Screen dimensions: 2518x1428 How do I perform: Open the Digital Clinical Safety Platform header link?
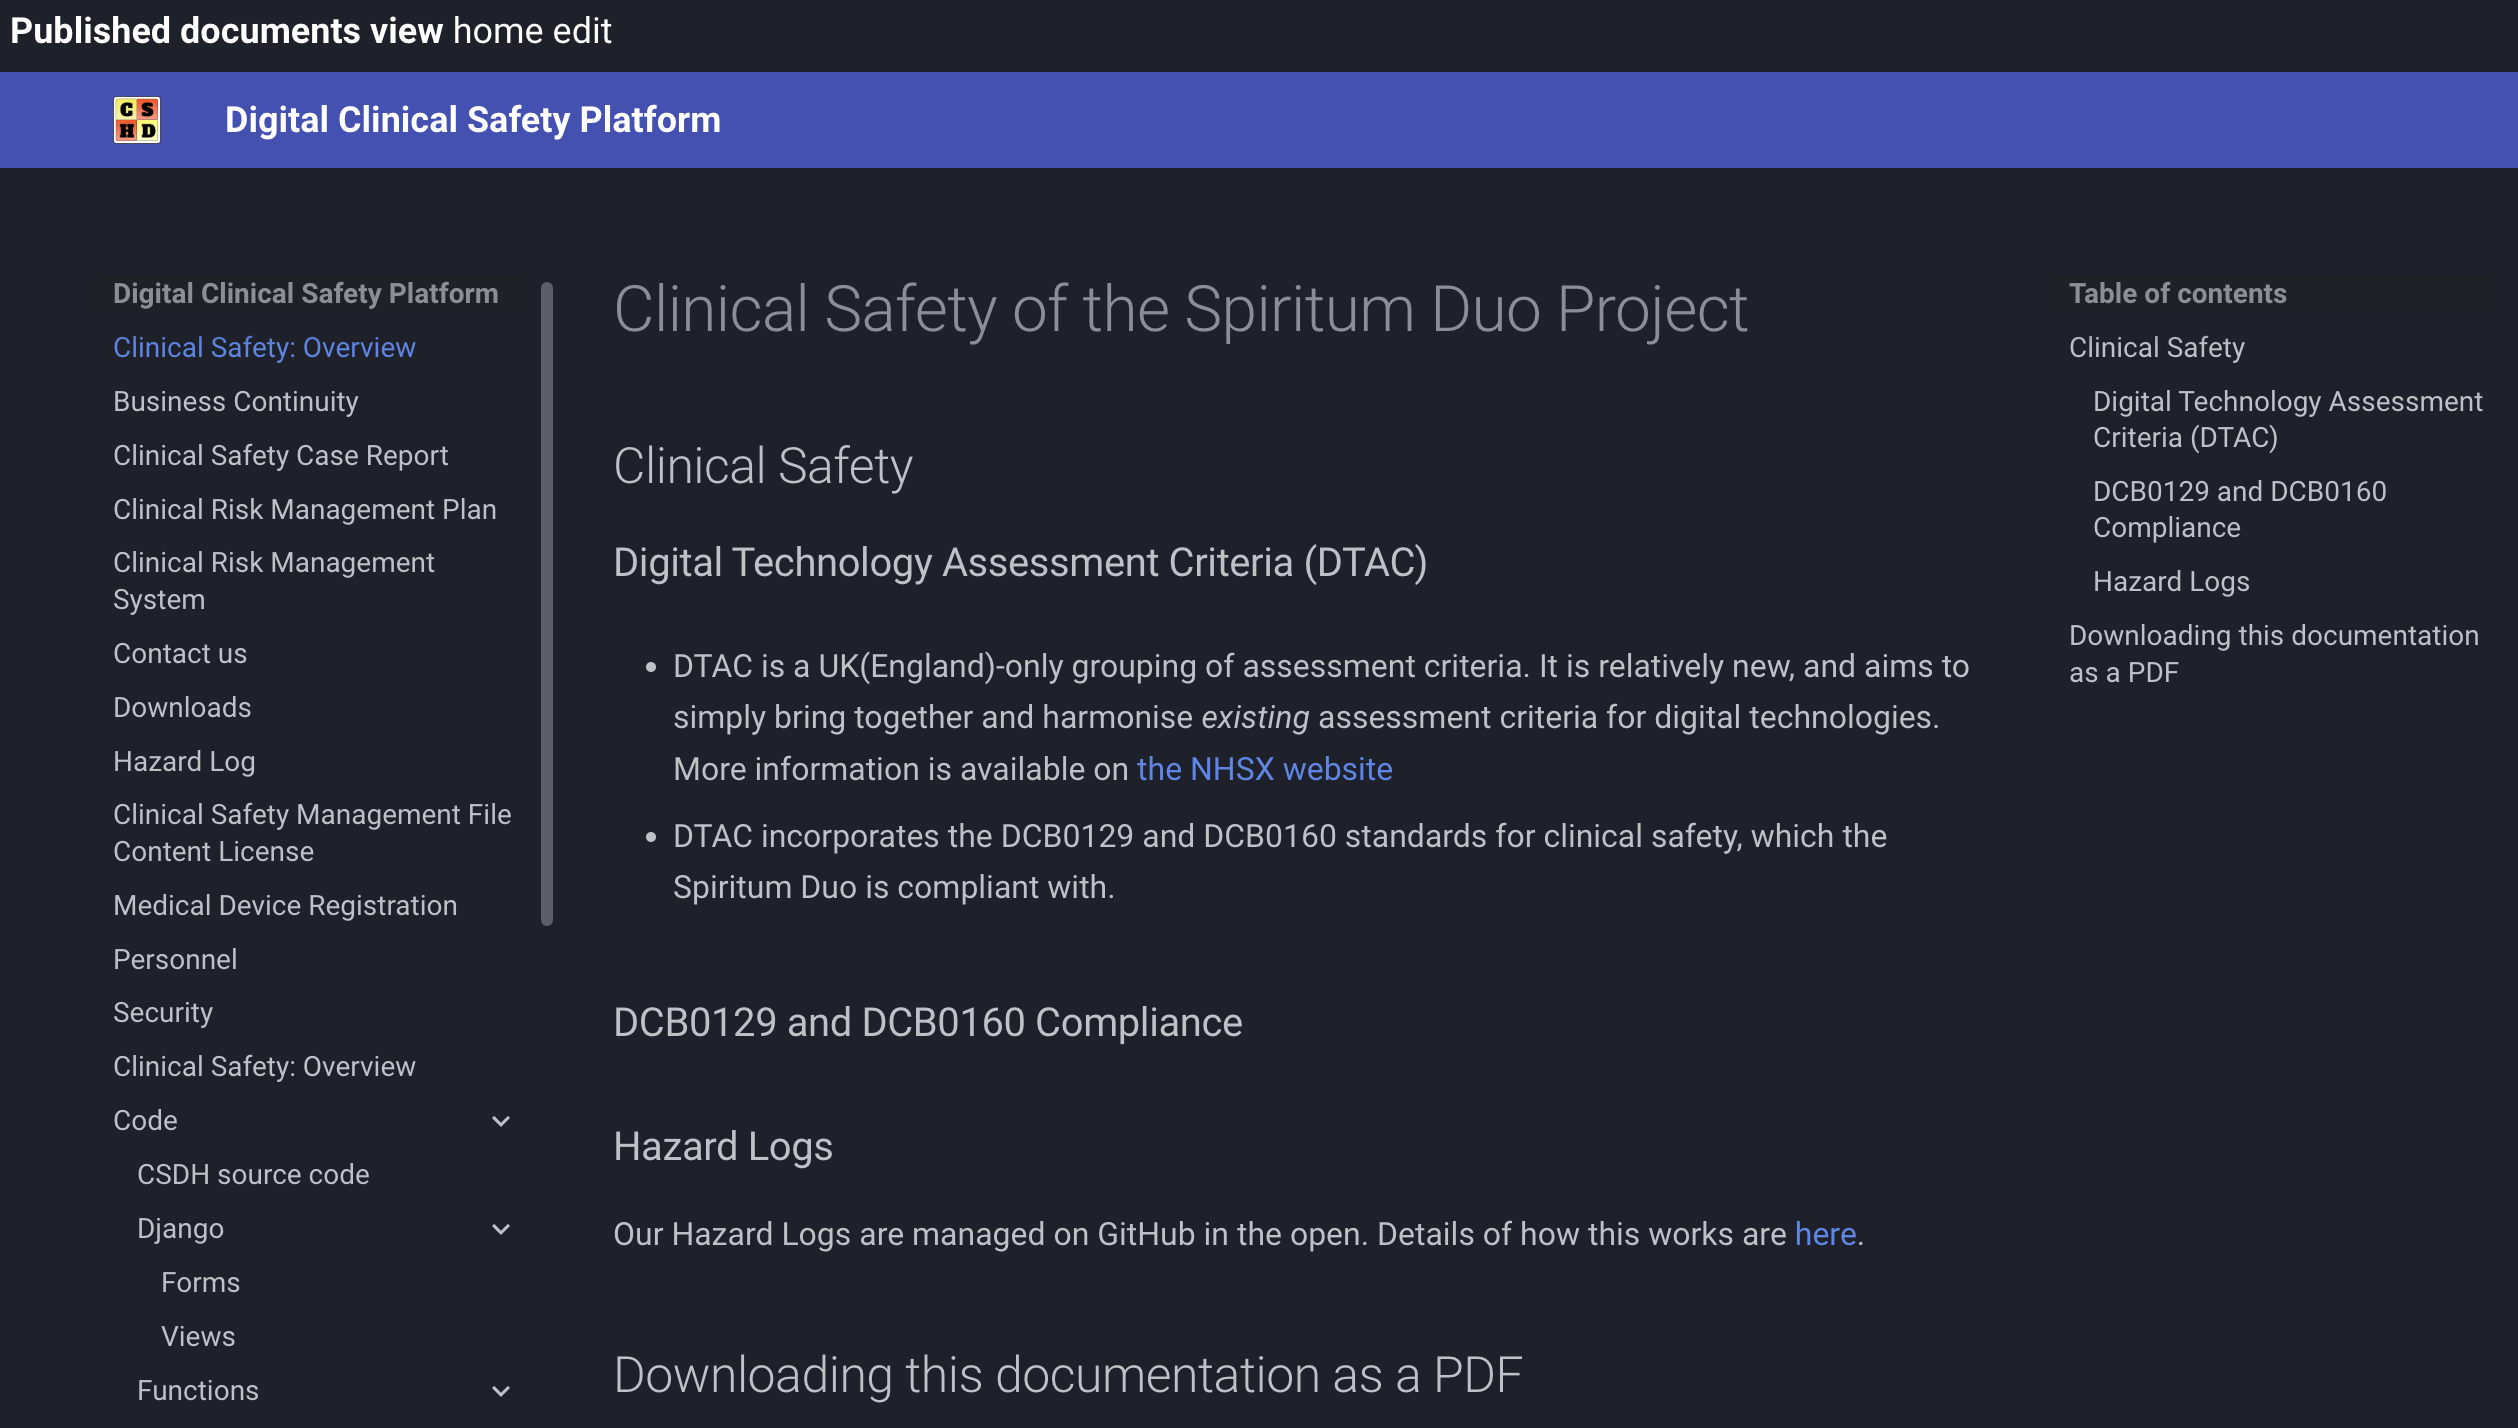(473, 119)
